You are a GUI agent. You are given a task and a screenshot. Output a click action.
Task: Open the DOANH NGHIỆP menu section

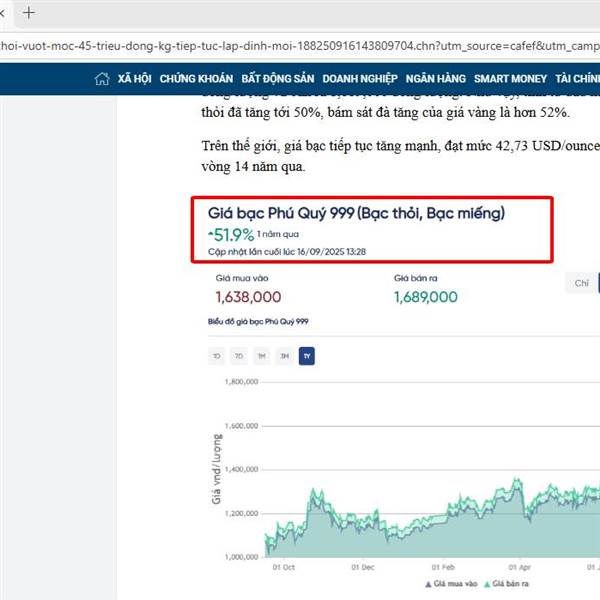(x=360, y=79)
